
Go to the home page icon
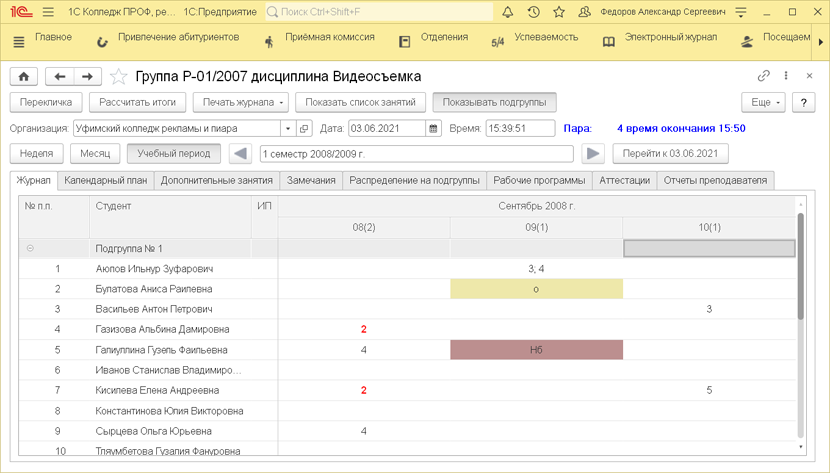[23, 77]
